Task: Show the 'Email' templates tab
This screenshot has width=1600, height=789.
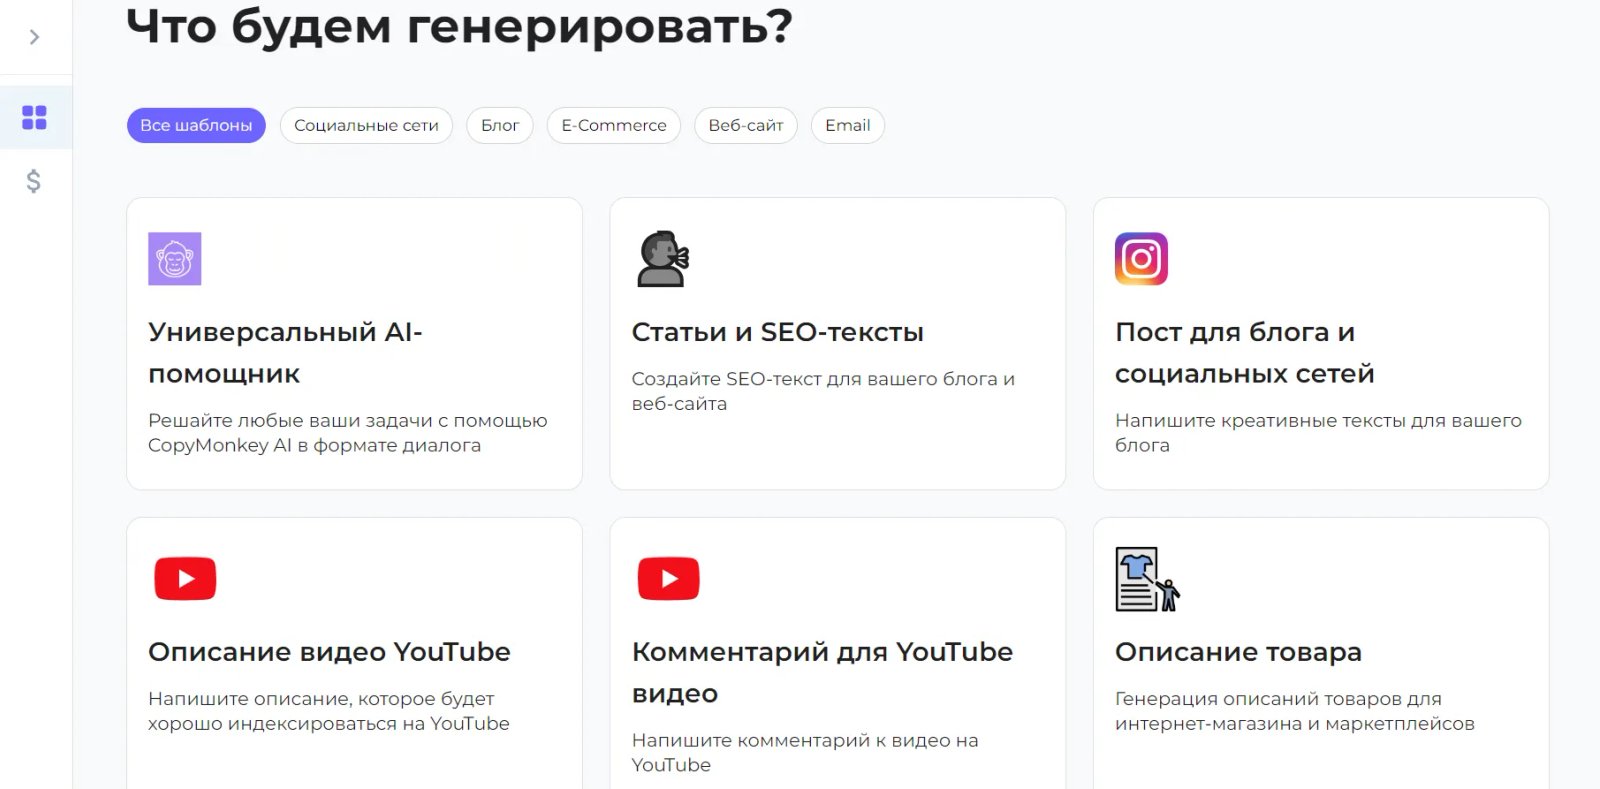Action: point(848,125)
